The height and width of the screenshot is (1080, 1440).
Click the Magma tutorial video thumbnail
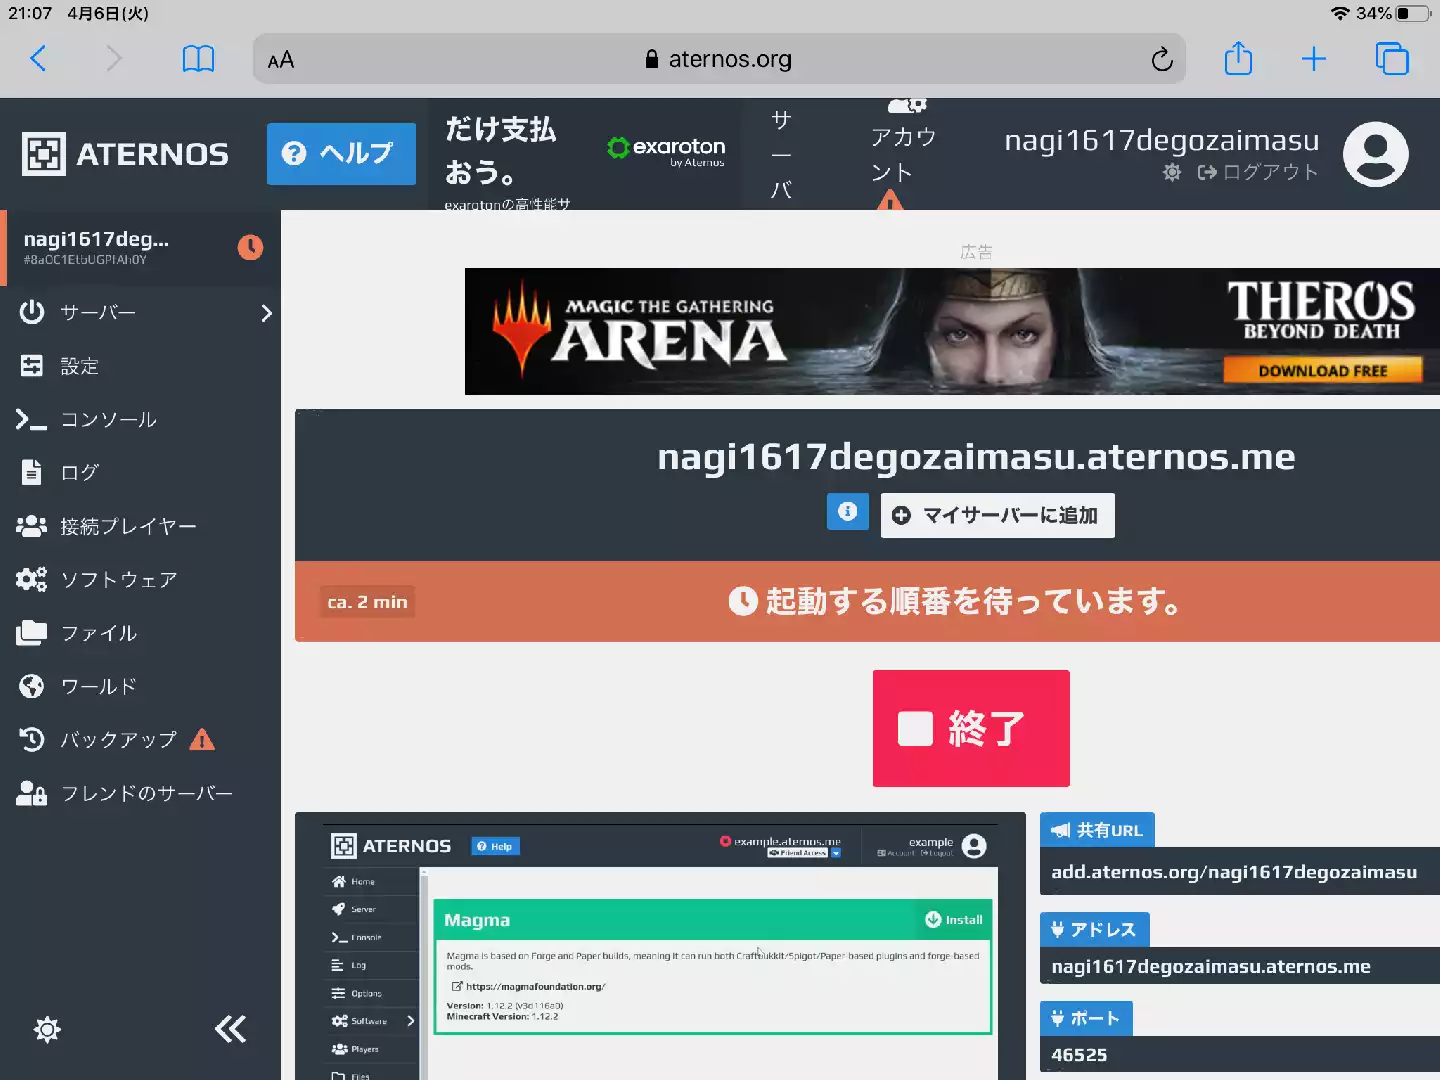tap(660, 946)
